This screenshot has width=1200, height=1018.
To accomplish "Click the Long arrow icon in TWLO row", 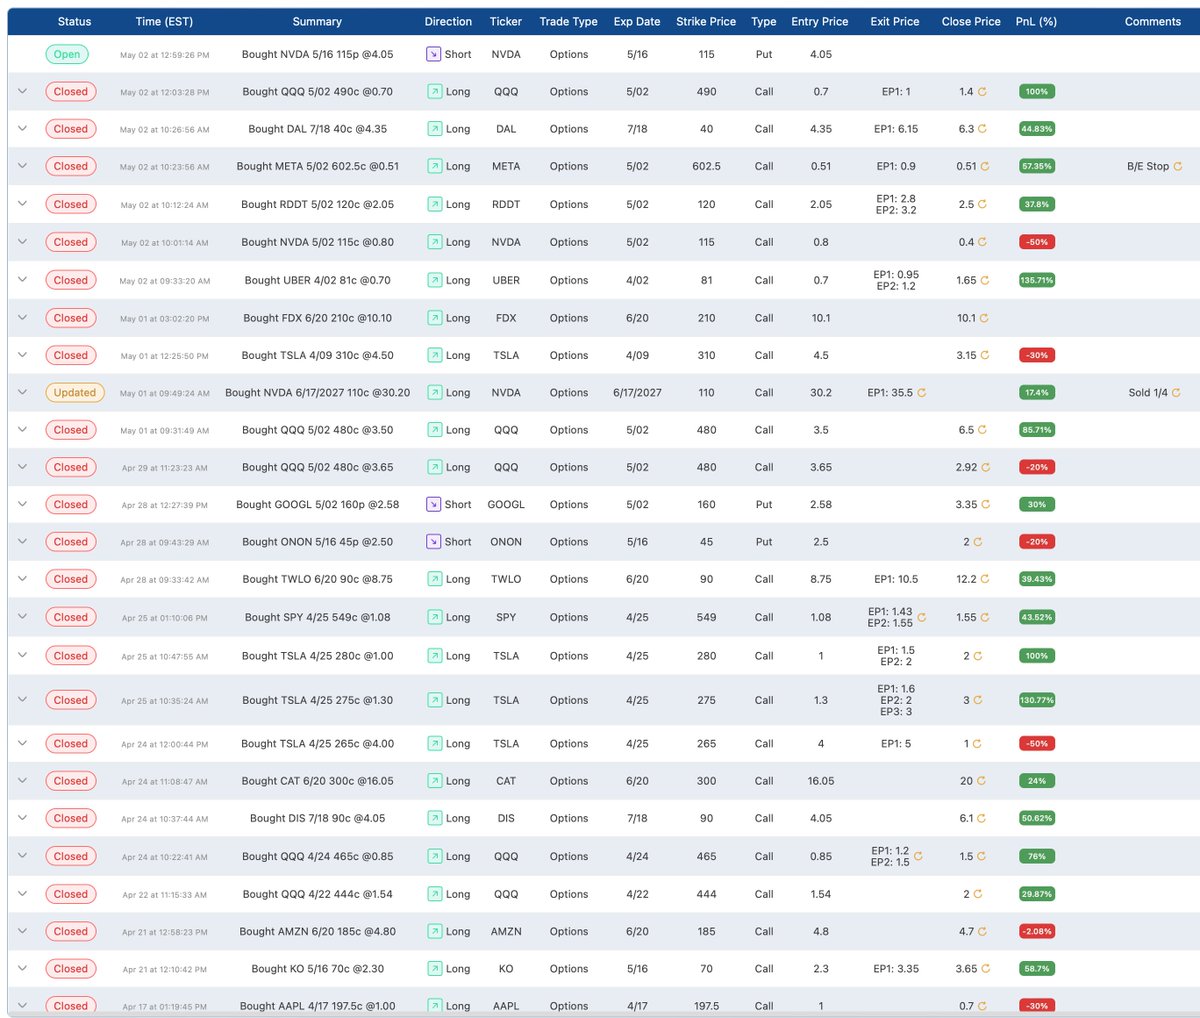I will (434, 579).
